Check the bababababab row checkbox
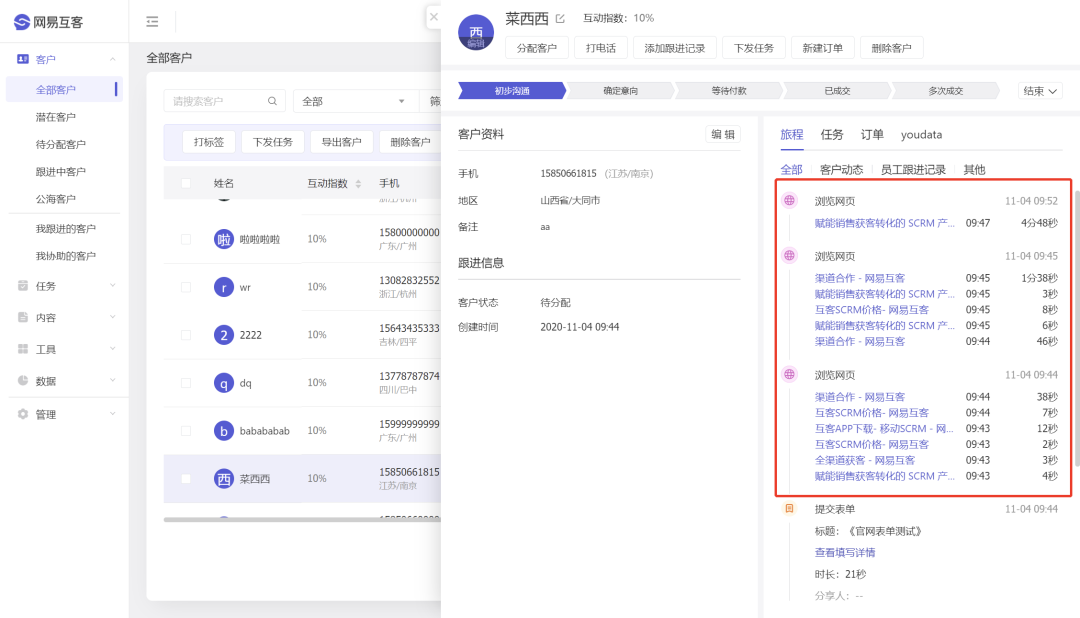 tap(186, 431)
